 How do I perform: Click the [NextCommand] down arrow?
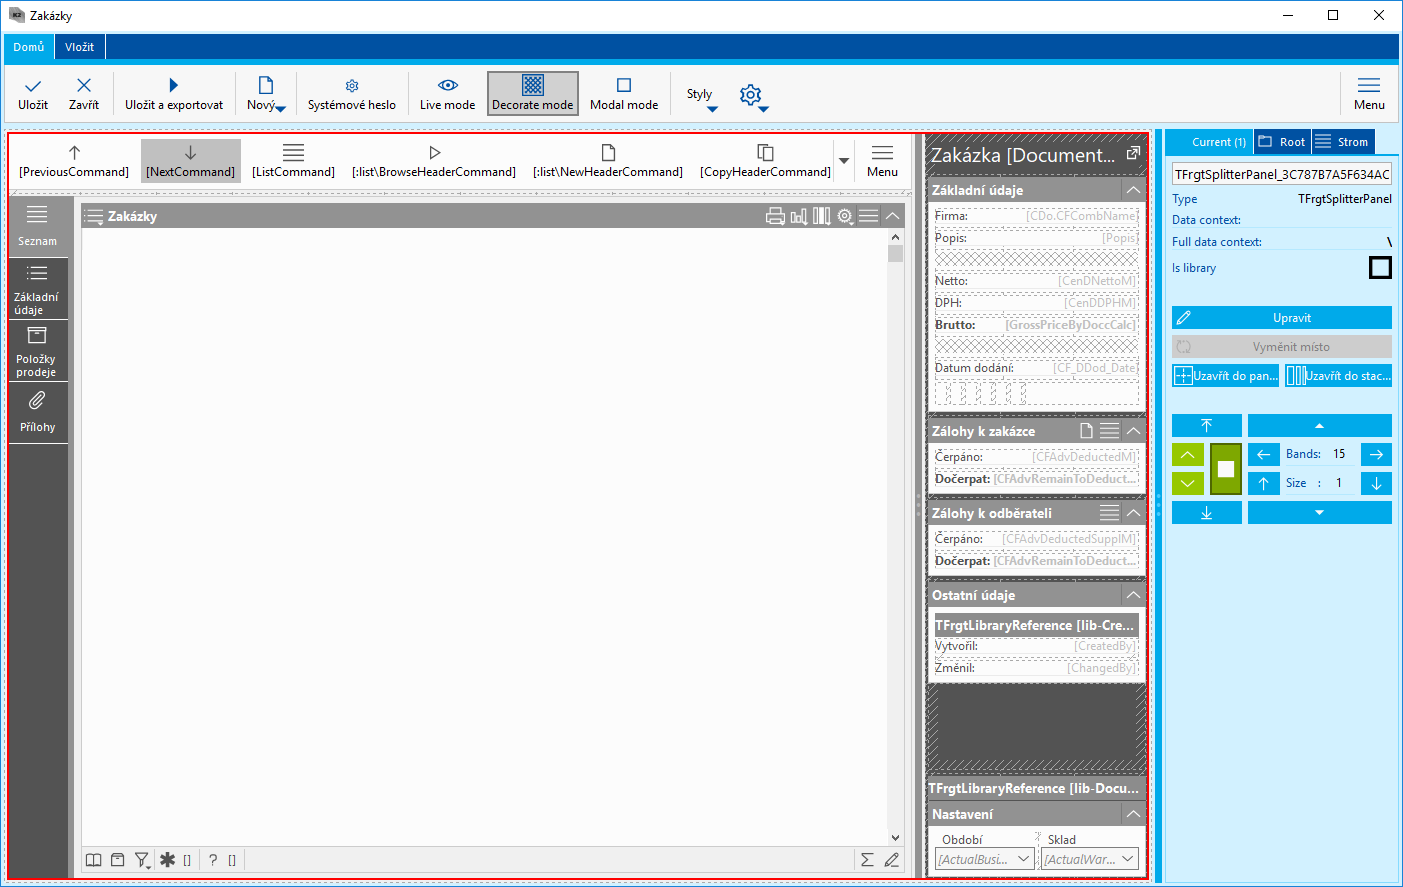pyautogui.click(x=190, y=153)
